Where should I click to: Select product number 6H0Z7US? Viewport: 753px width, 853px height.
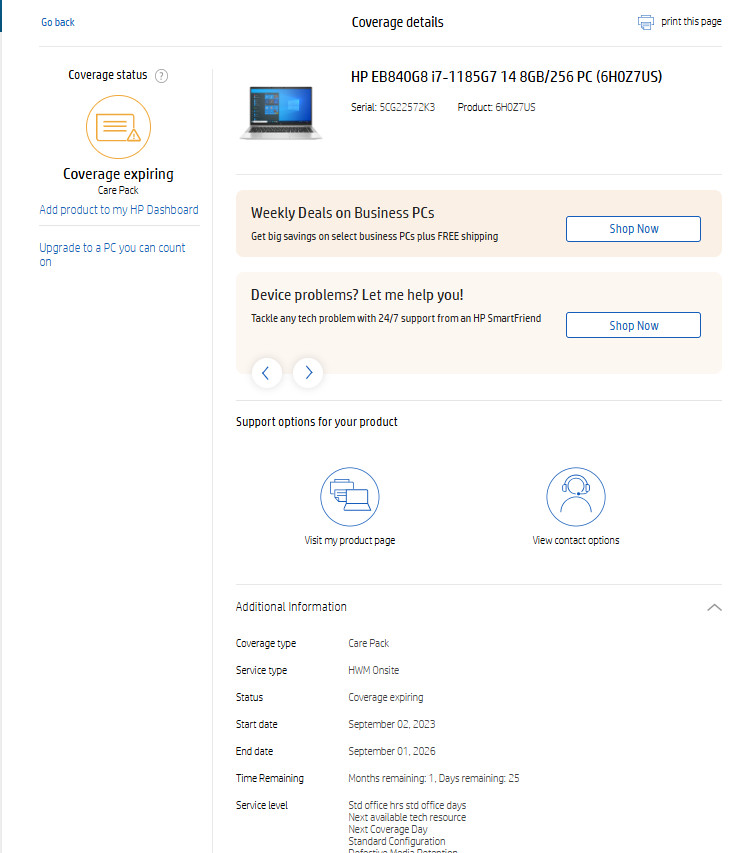515,107
